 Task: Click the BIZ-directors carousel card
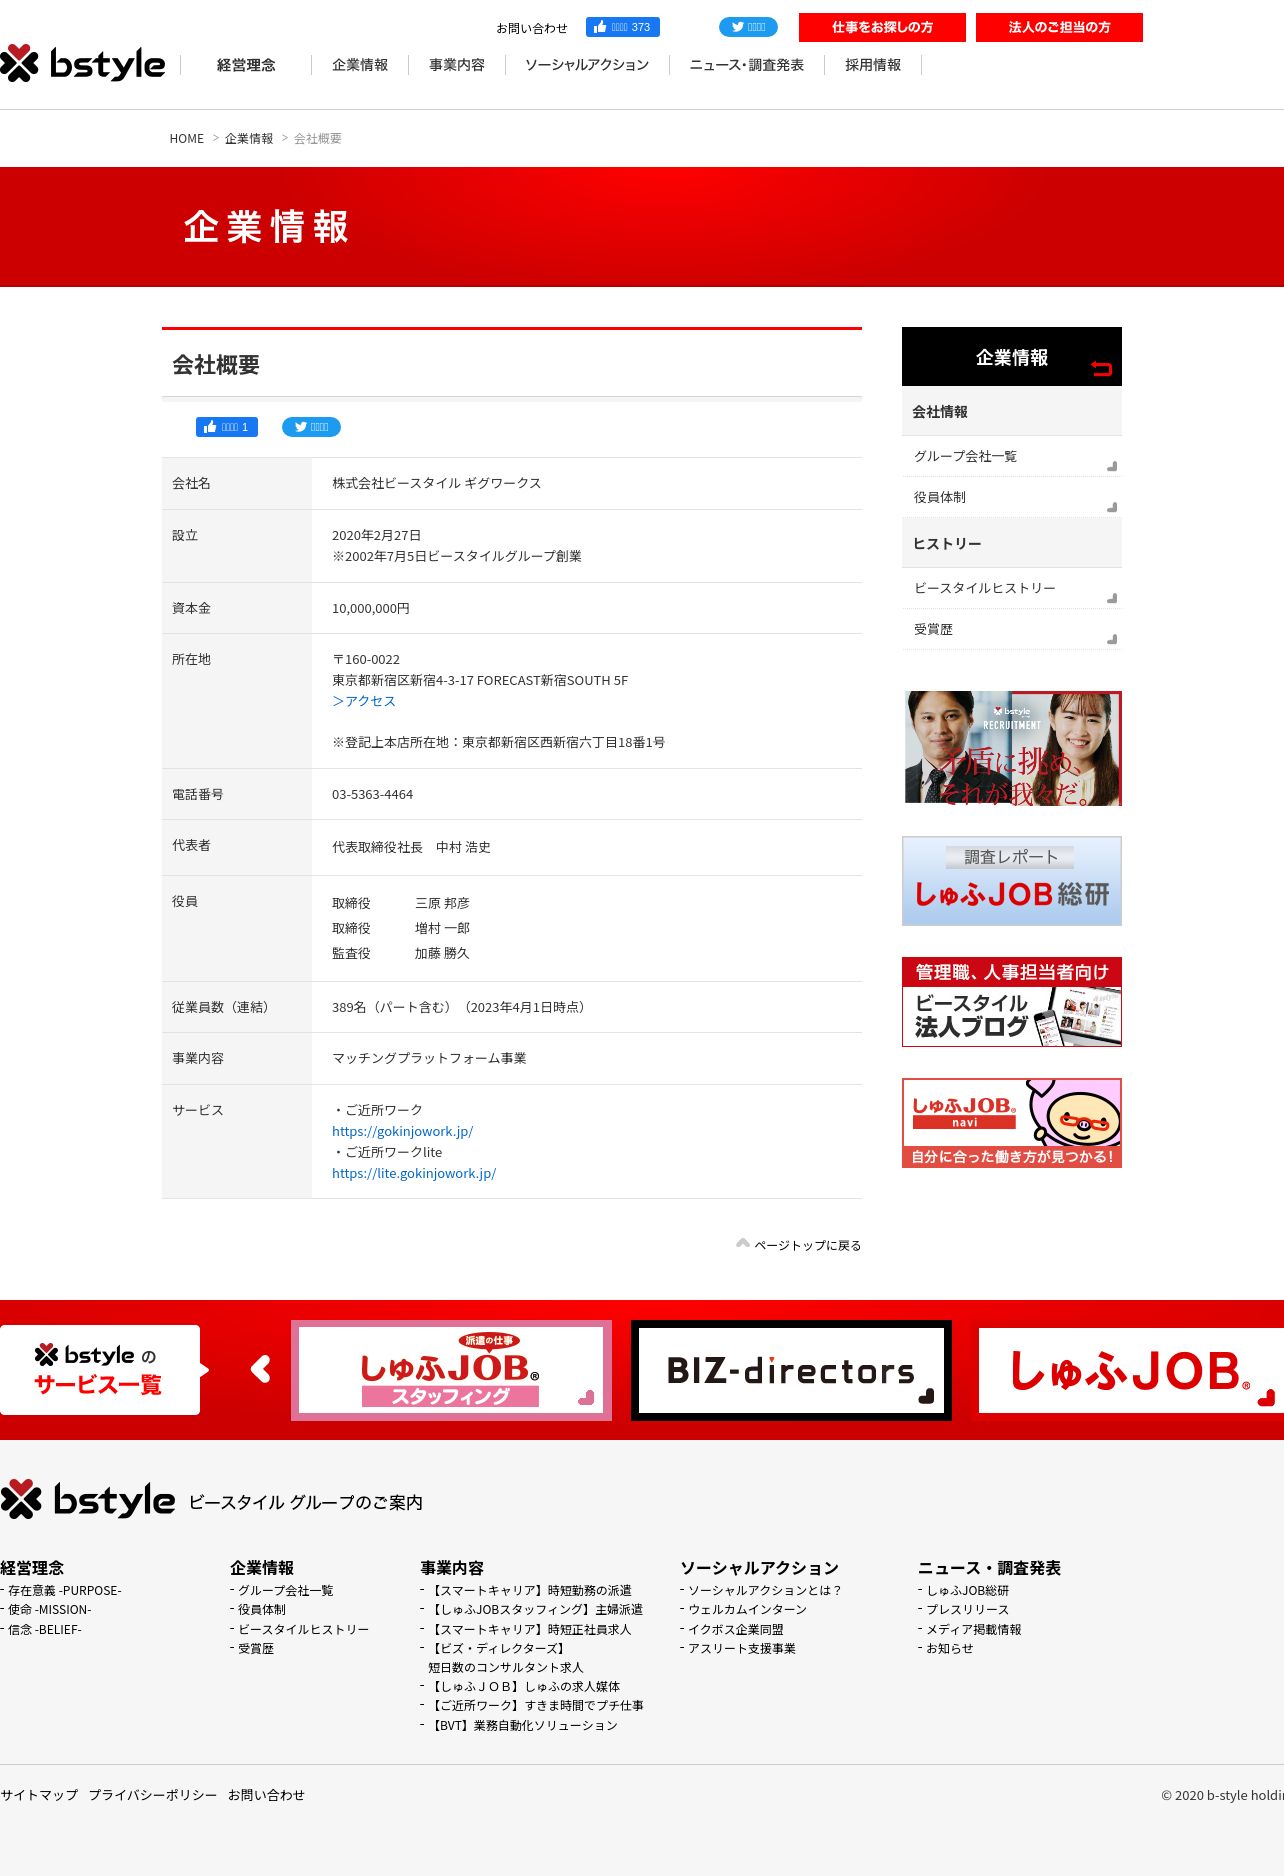[791, 1369]
